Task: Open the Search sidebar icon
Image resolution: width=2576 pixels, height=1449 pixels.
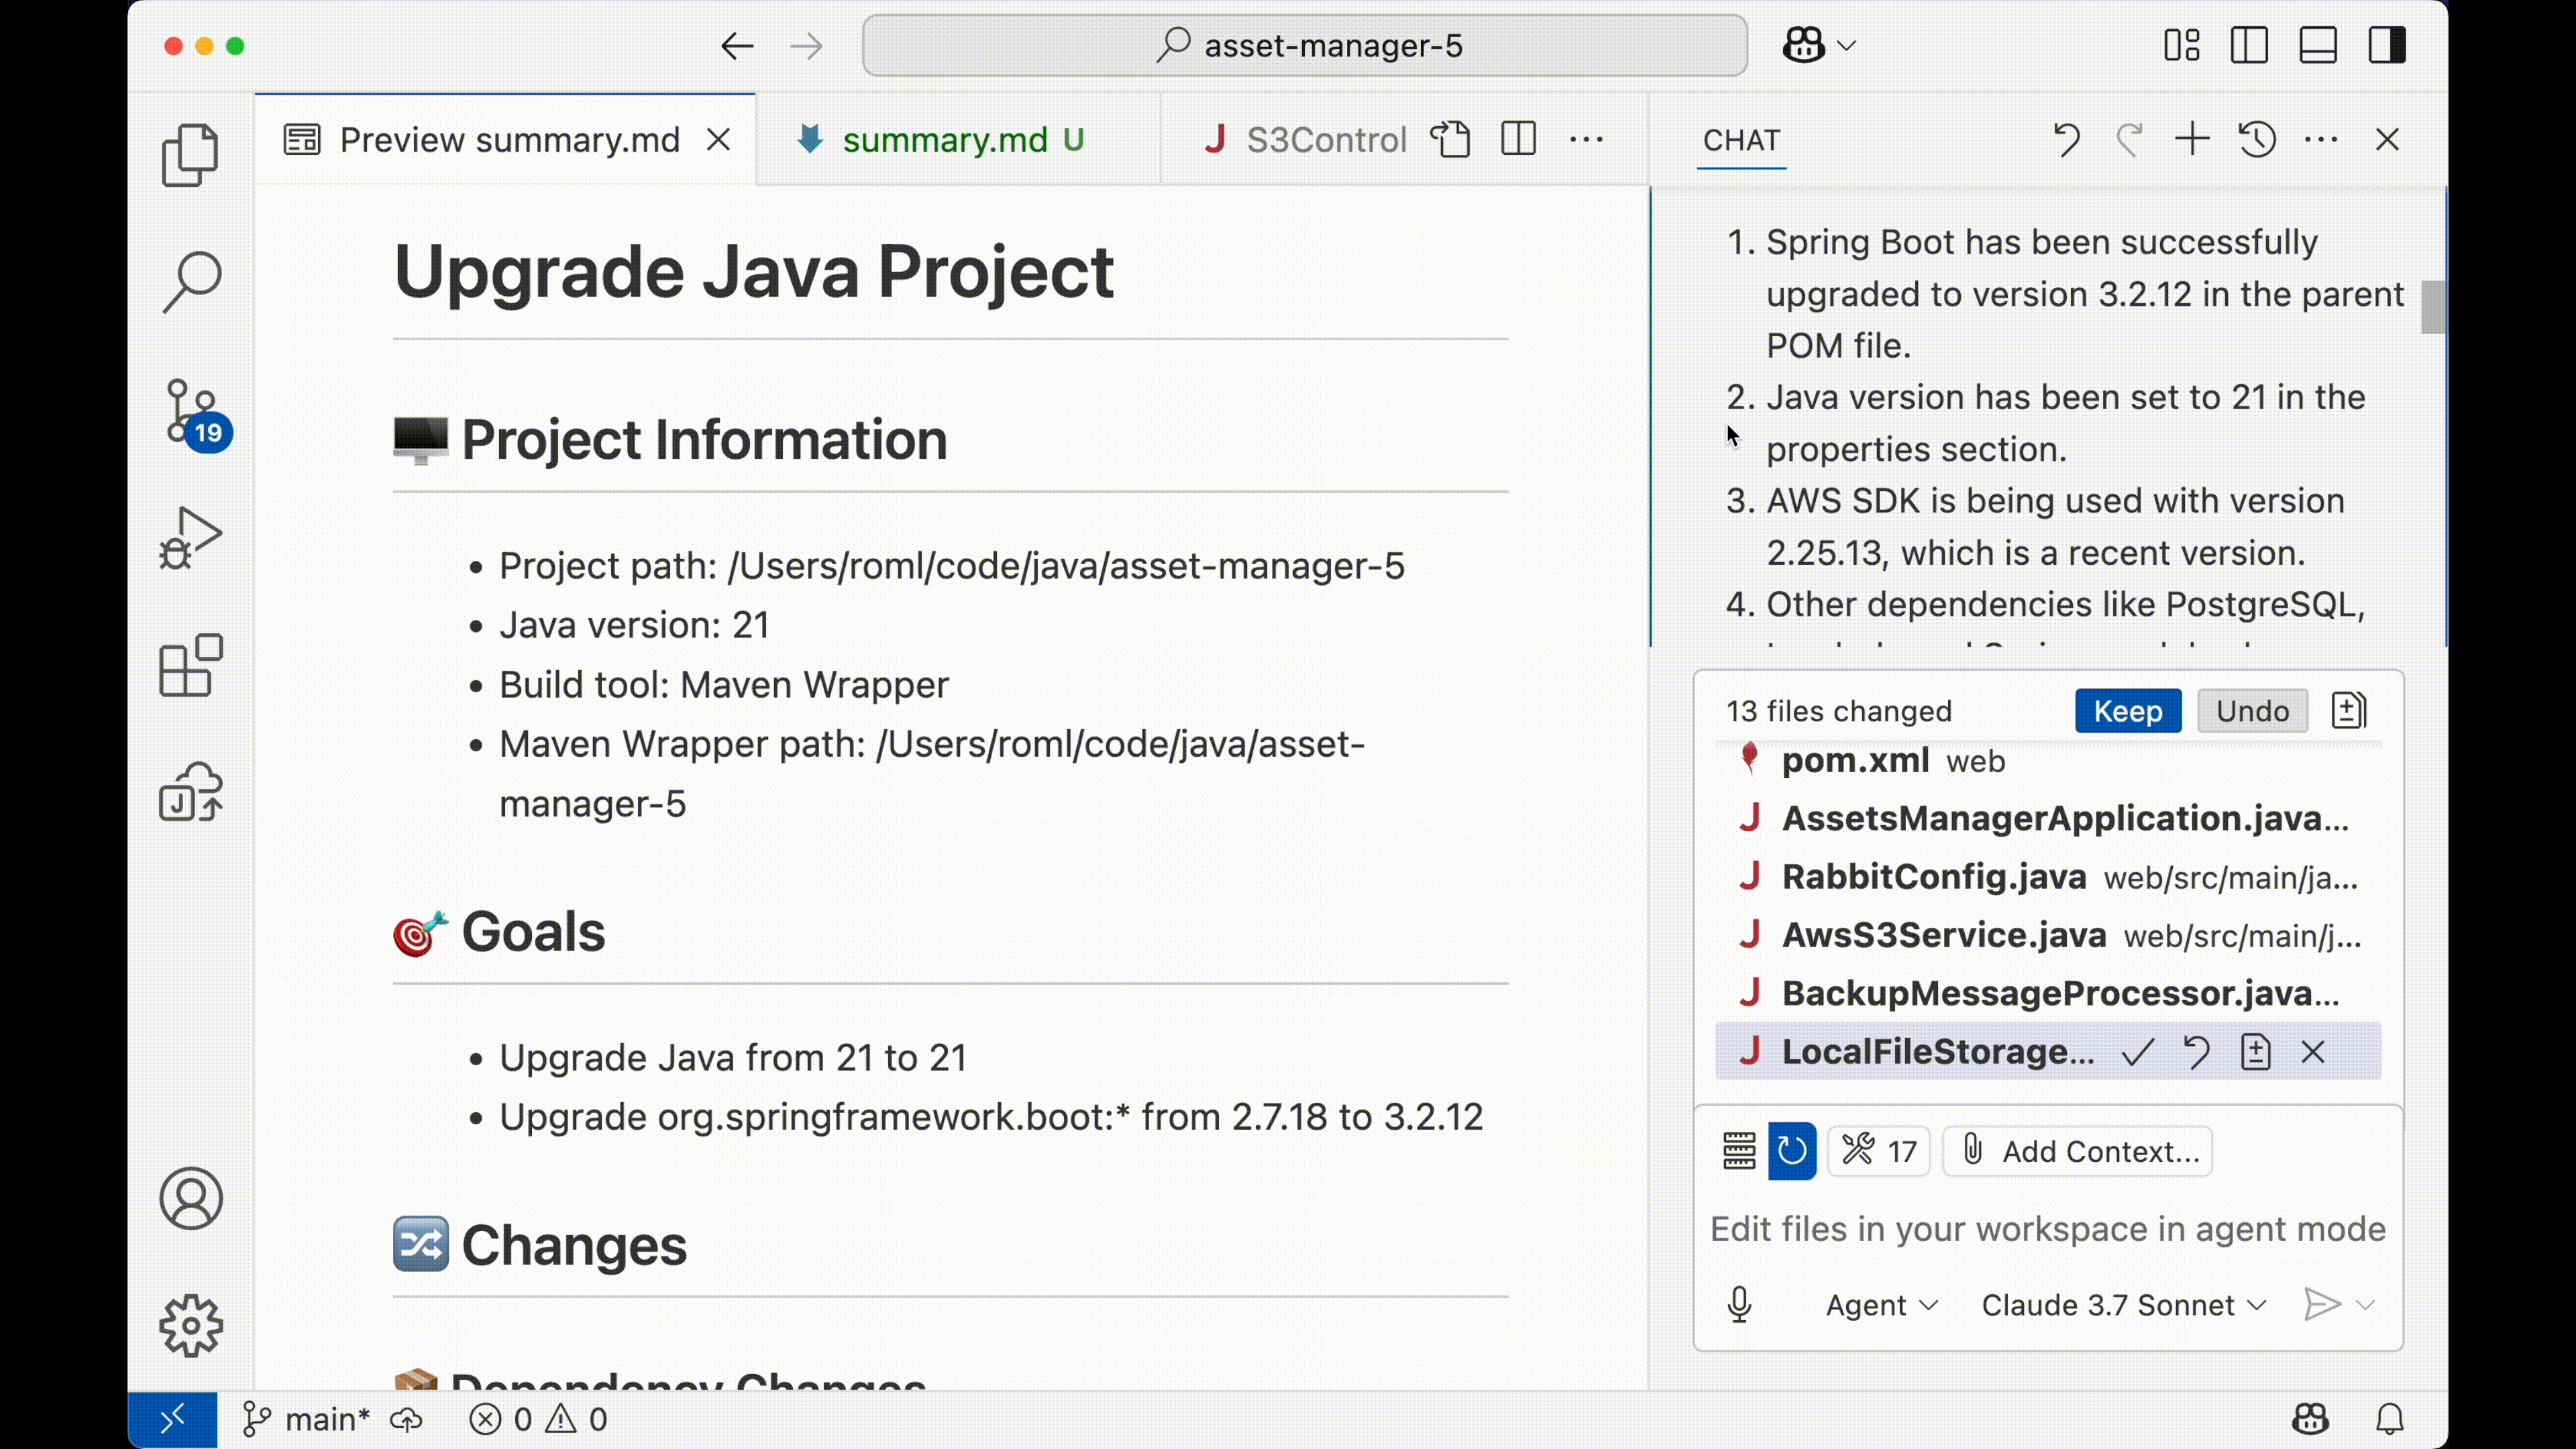Action: tap(190, 281)
